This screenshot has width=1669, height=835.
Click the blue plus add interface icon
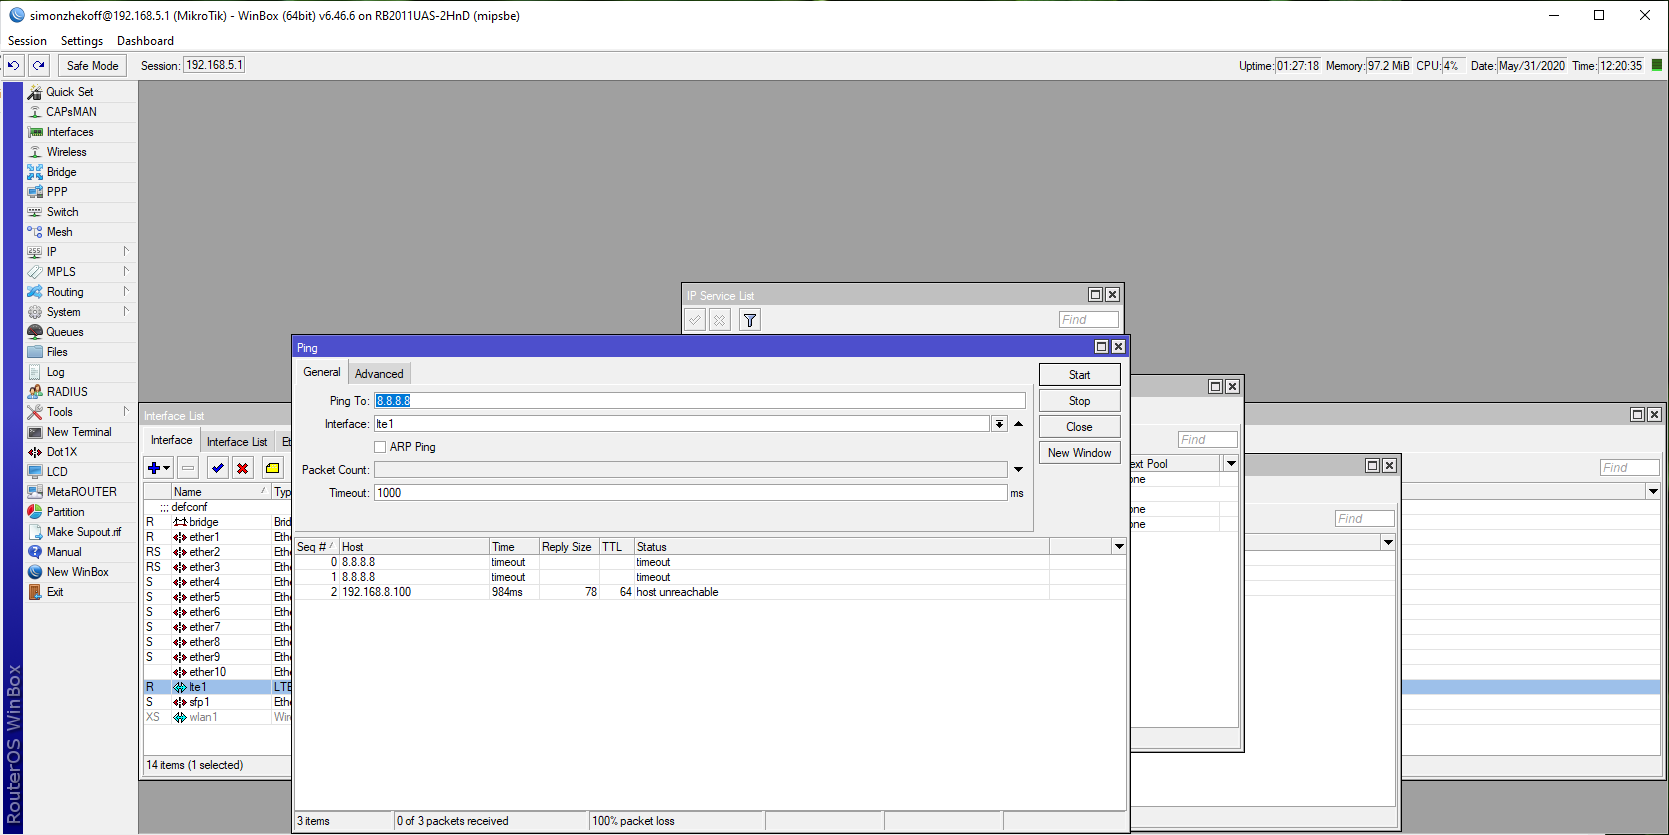coord(154,468)
